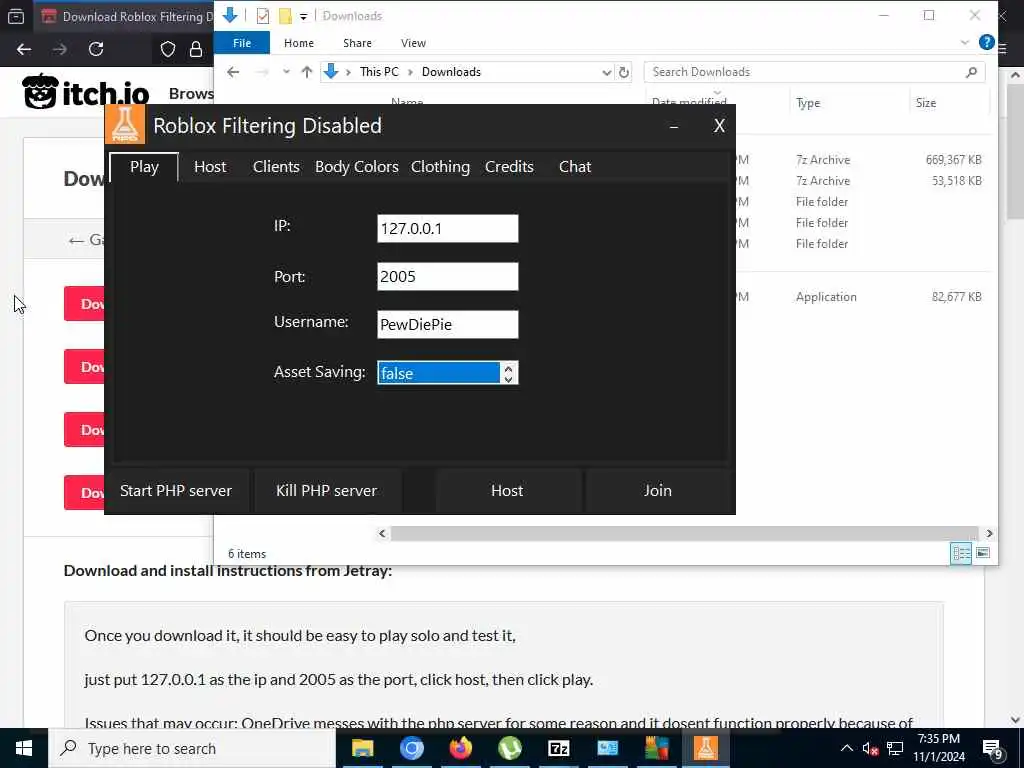Click the Roblox Filtering Disabled flask logo
The width and height of the screenshot is (1024, 768).
pyautogui.click(x=124, y=124)
